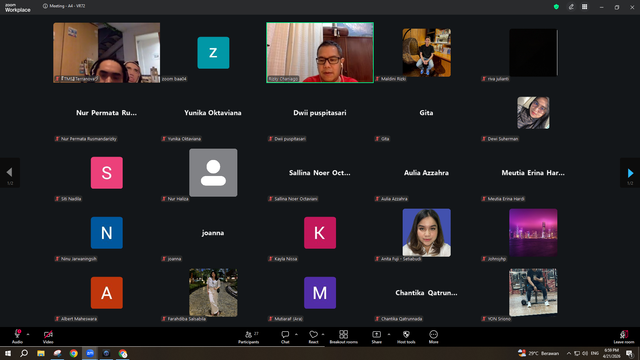
Task: Select Farahdiba Salsabila's profile photo
Action: (x=213, y=293)
